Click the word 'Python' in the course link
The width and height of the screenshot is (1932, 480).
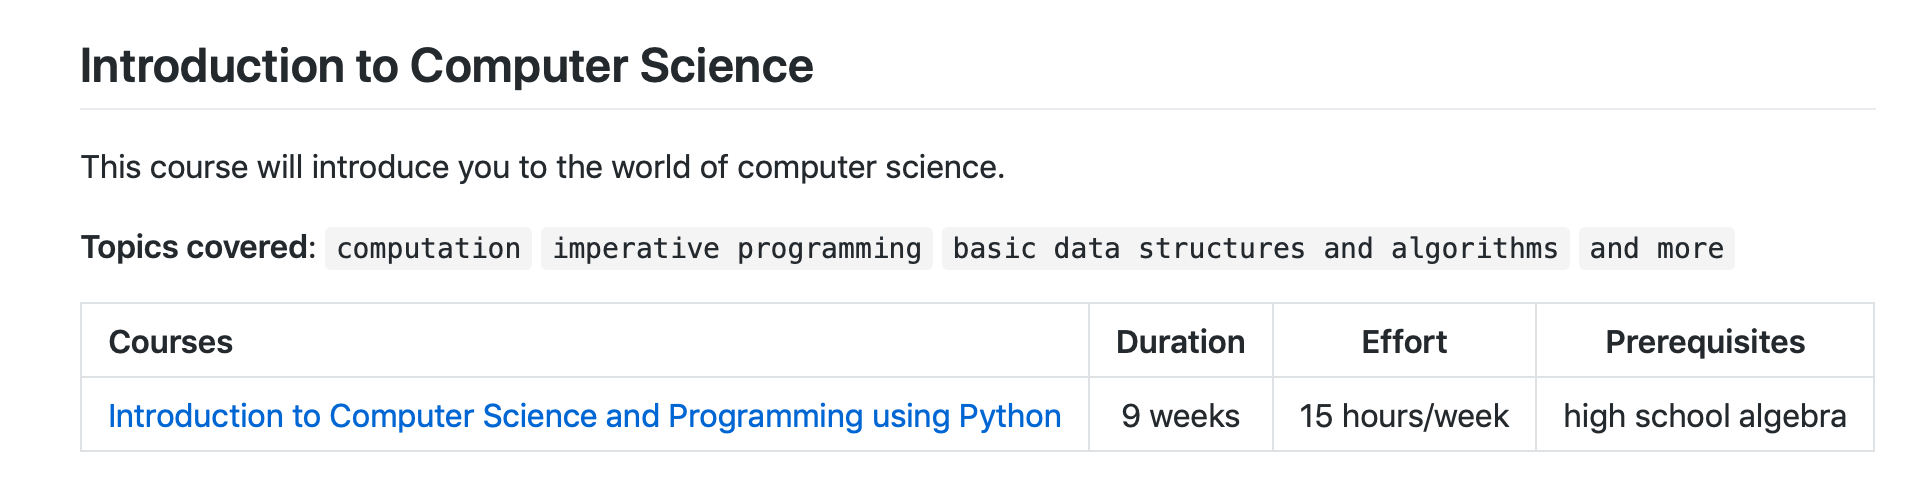(1010, 416)
